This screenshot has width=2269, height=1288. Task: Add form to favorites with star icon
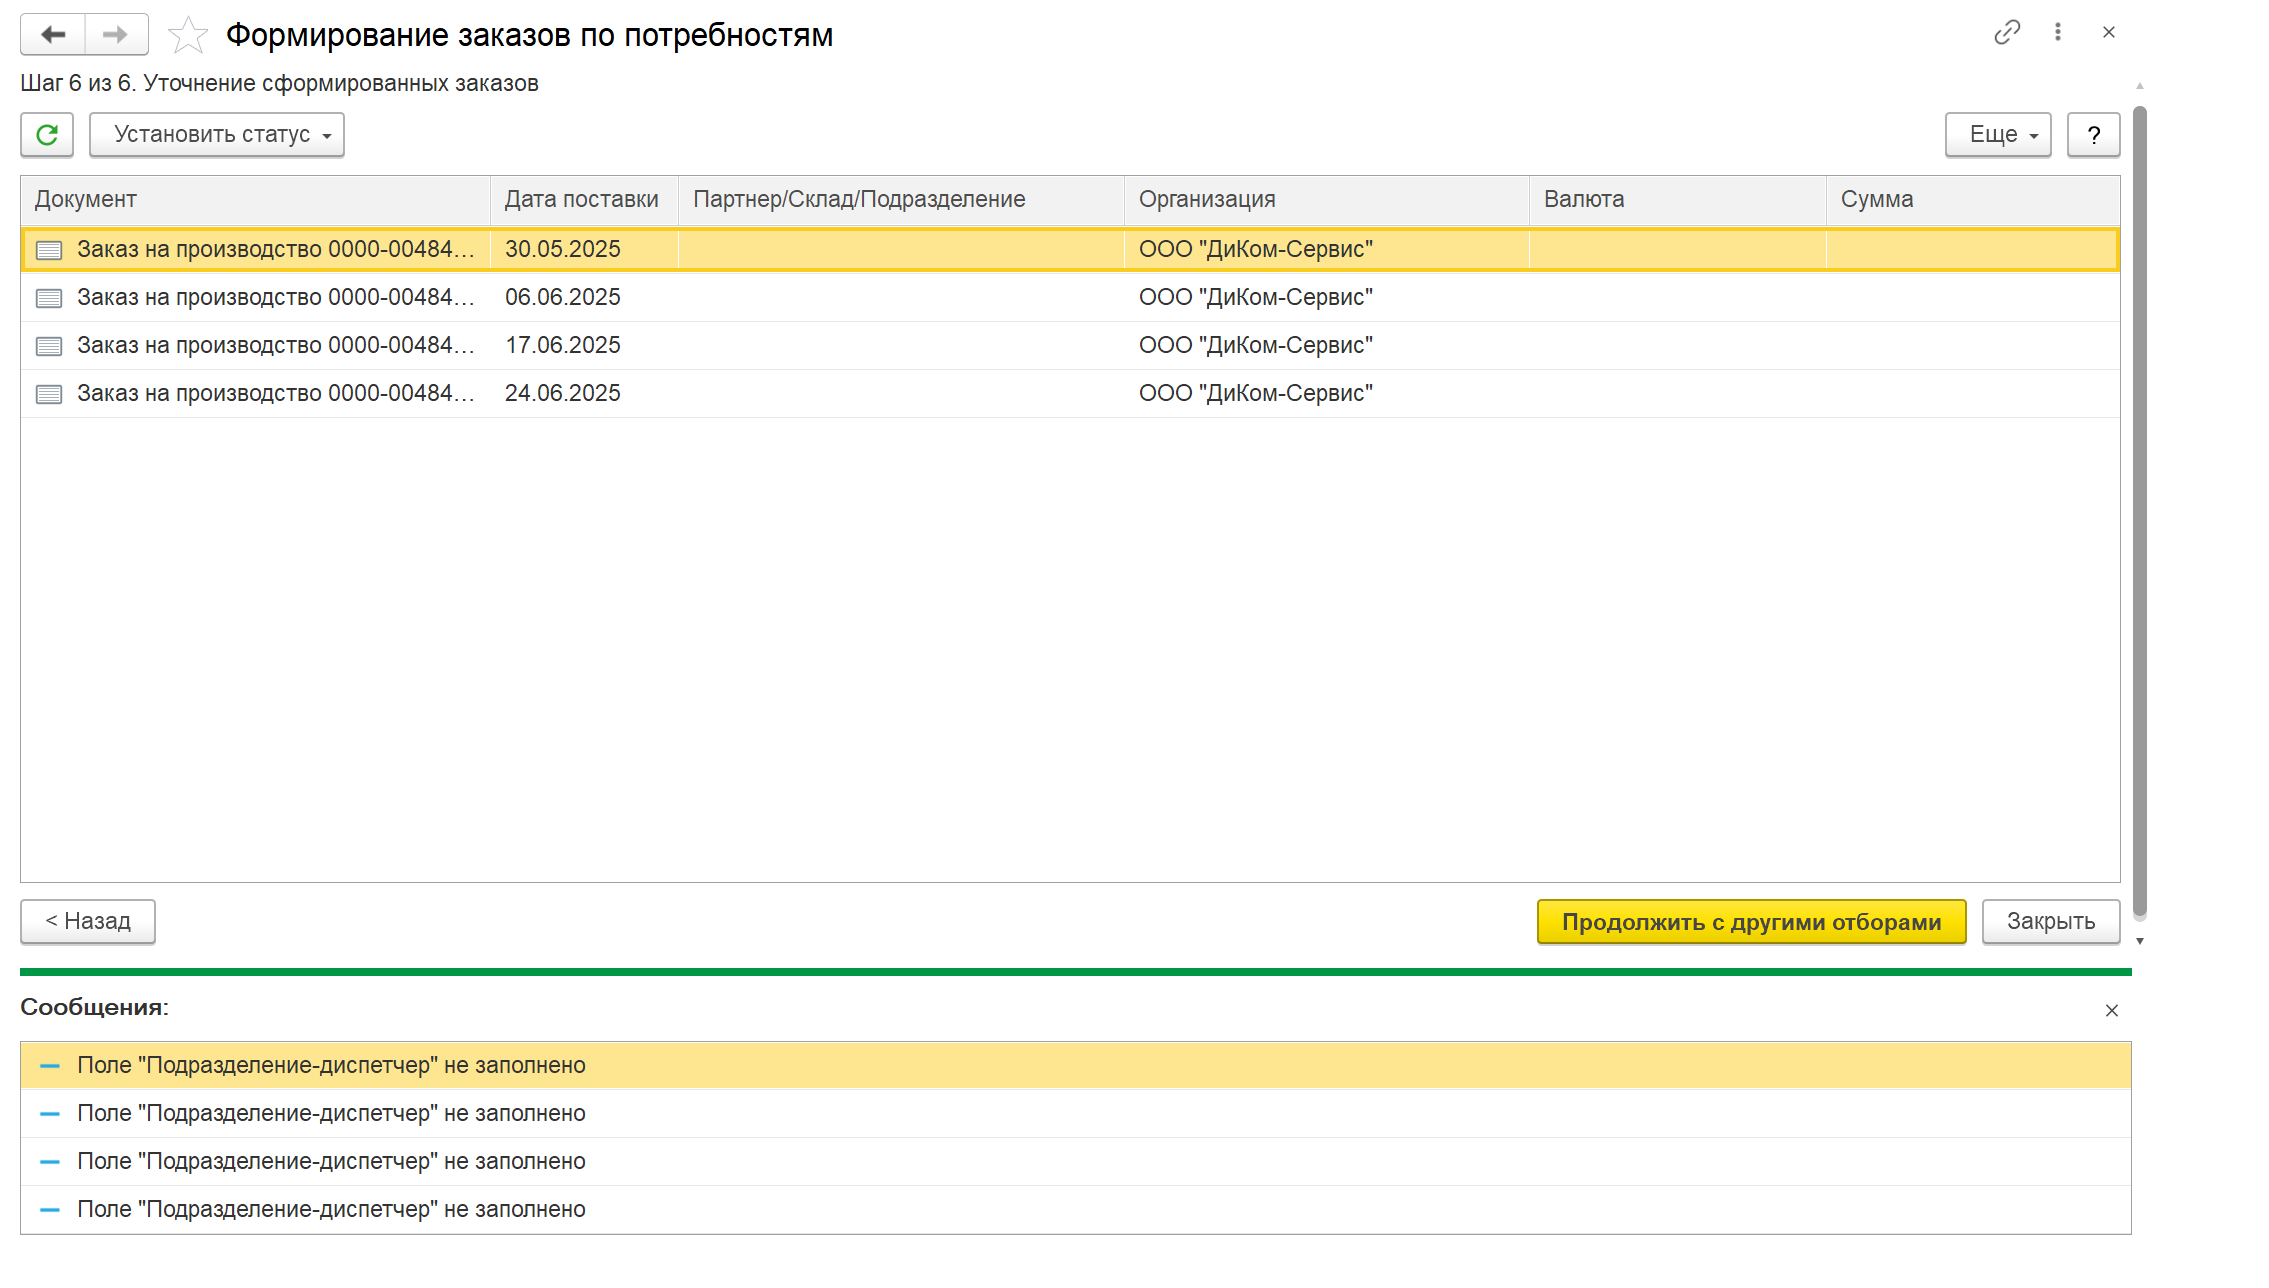(187, 36)
